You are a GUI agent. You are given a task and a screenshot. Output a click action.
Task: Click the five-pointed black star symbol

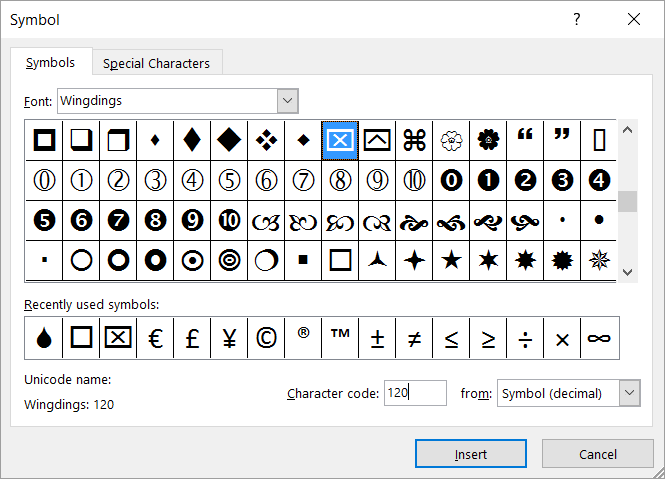click(451, 260)
